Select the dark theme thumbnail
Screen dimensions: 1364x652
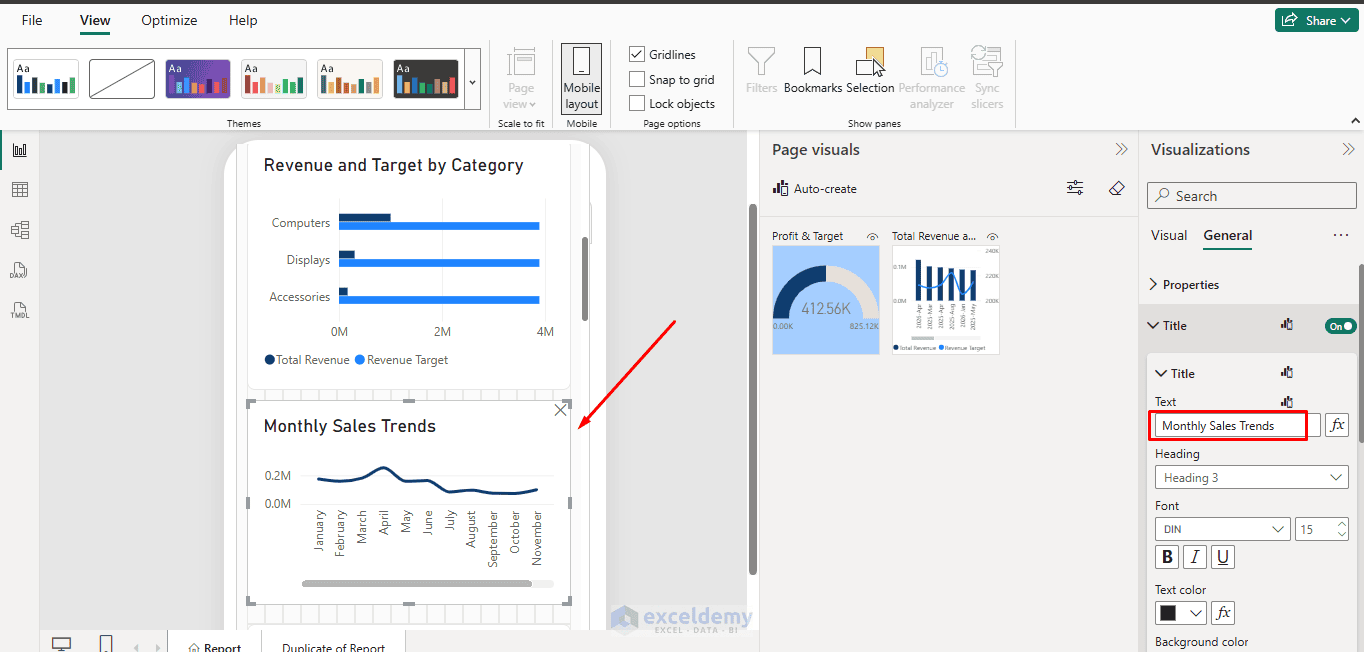(426, 79)
